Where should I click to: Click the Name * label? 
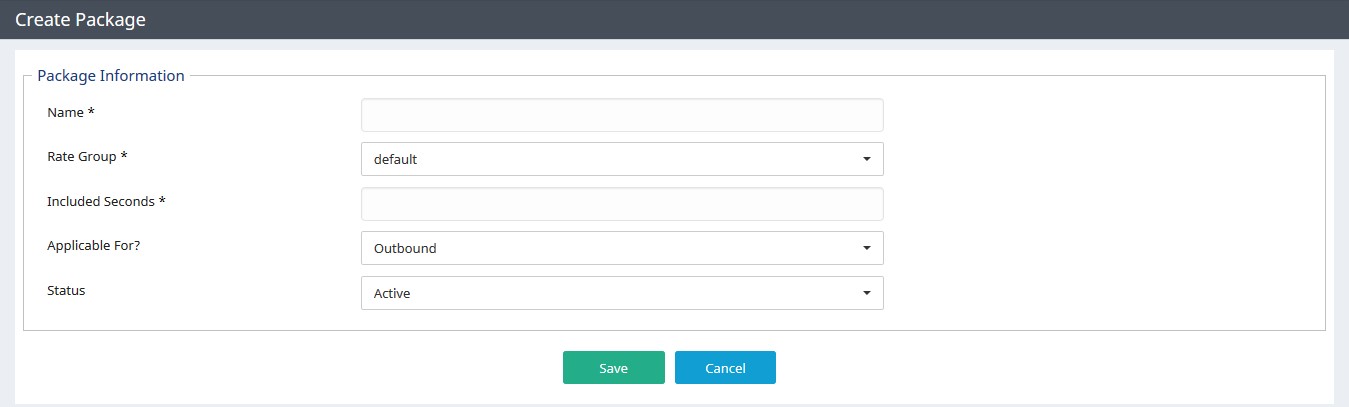click(x=71, y=112)
